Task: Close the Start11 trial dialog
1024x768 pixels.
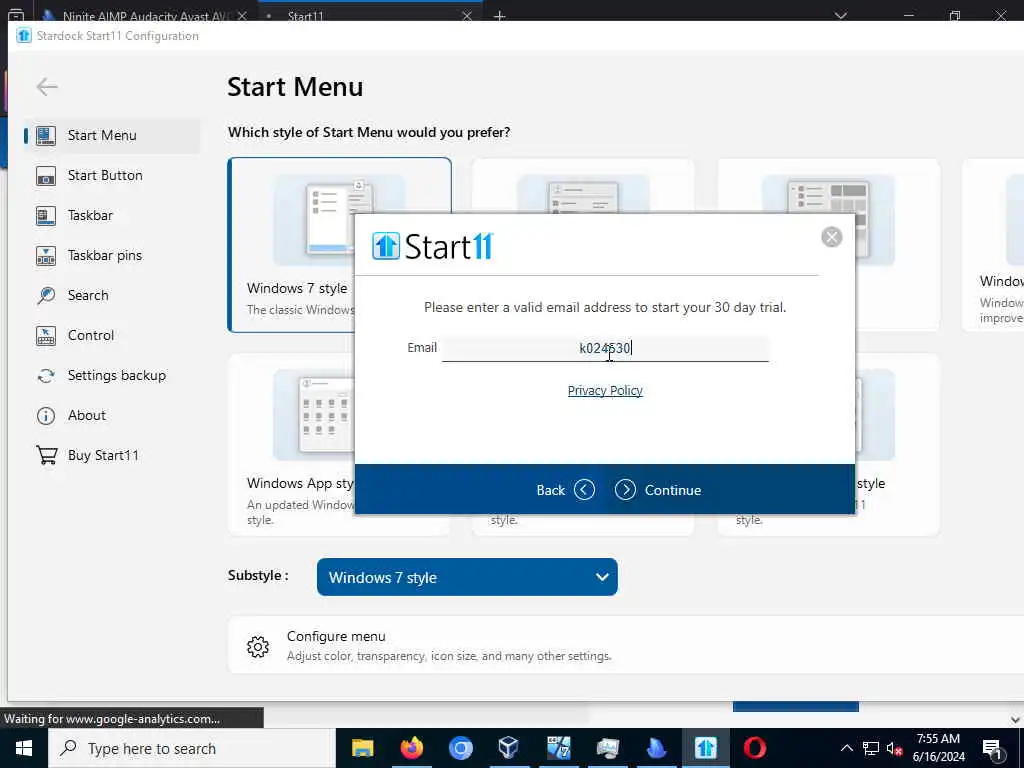Action: tap(831, 237)
